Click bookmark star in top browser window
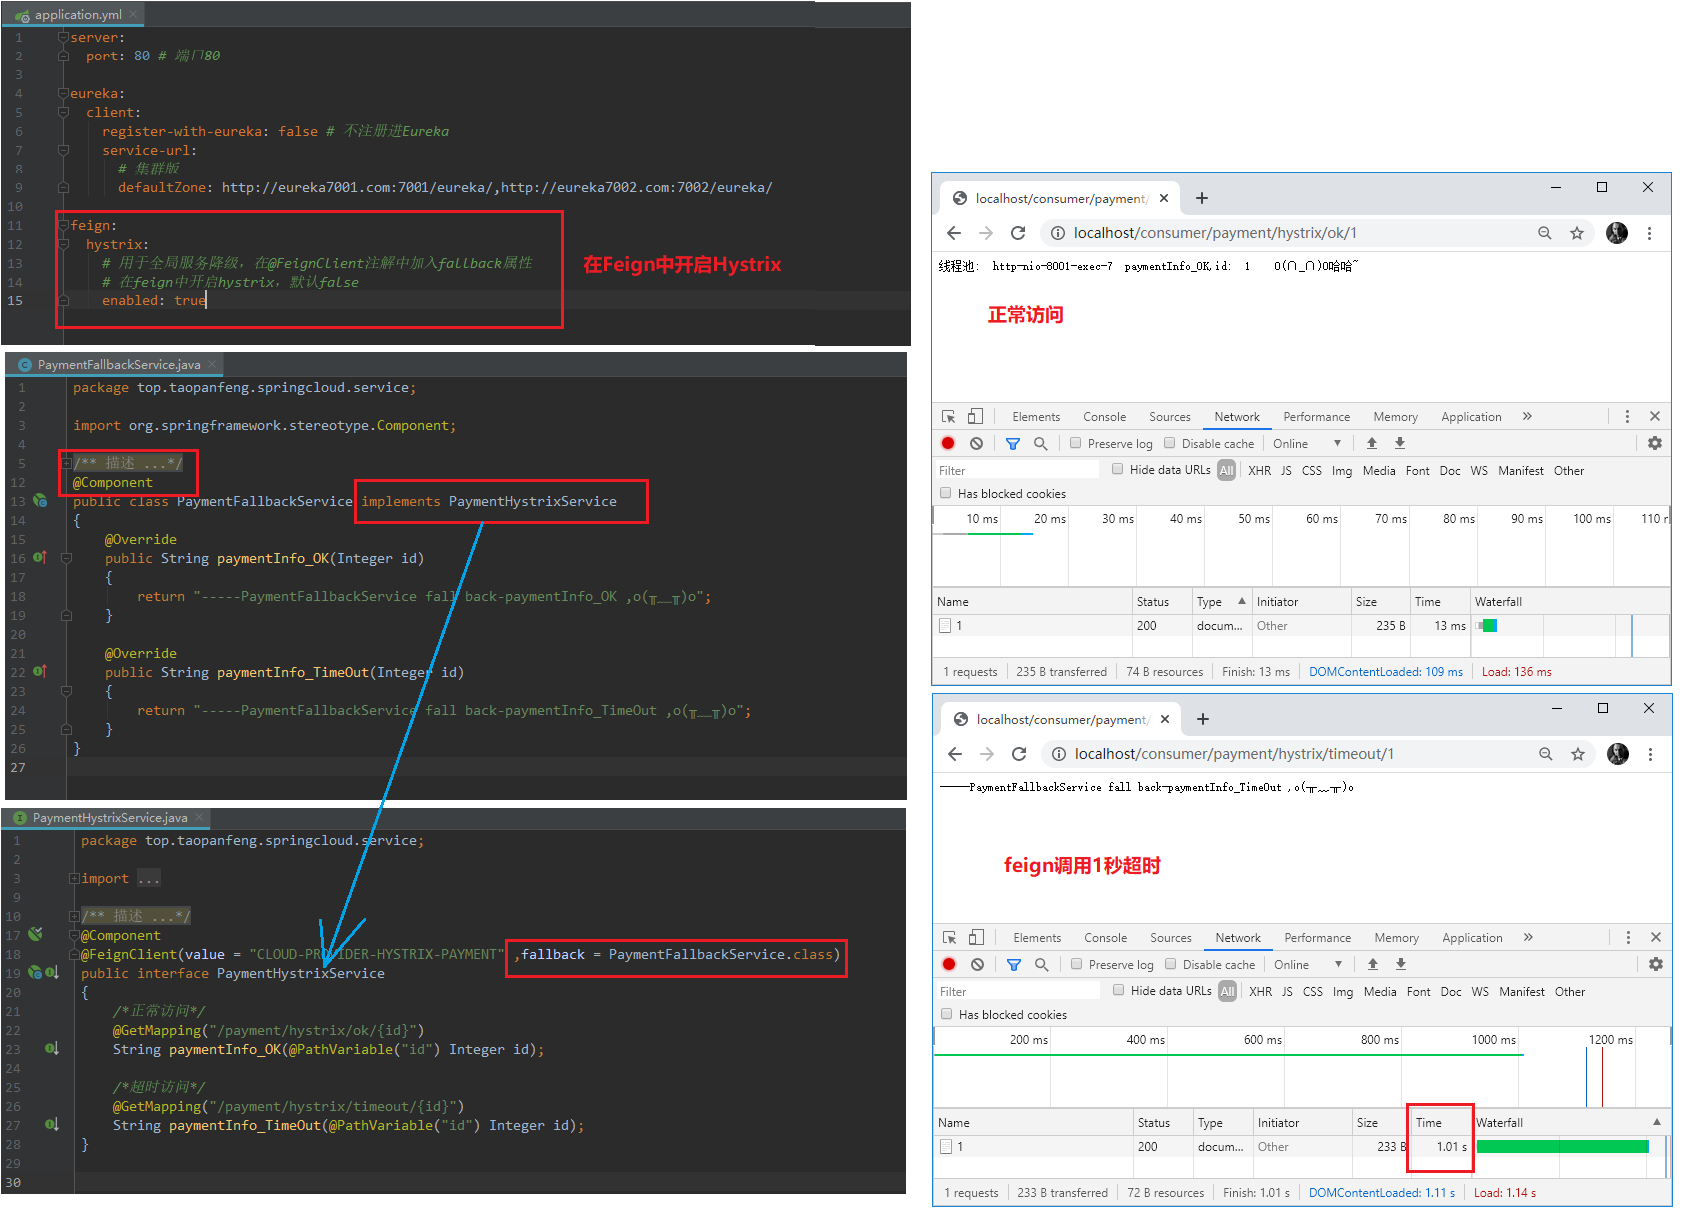 click(x=1577, y=233)
